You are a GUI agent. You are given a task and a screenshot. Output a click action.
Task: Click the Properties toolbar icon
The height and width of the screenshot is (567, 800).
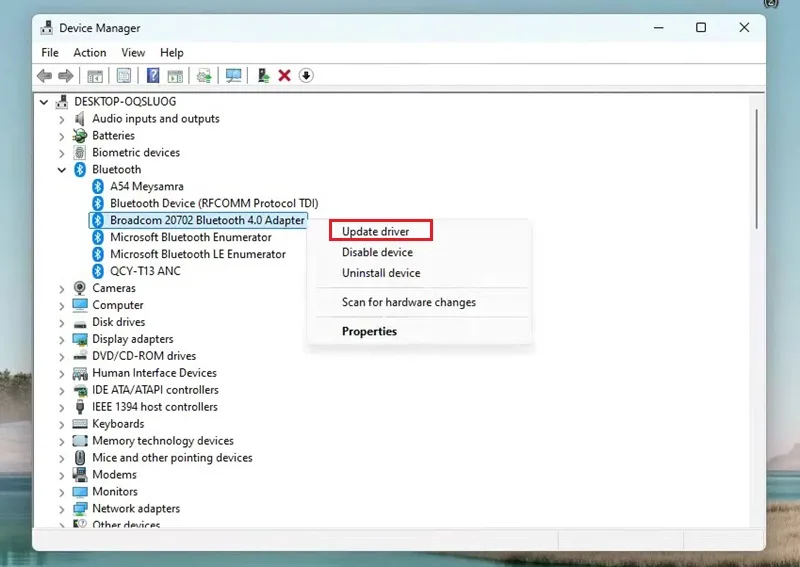[124, 76]
